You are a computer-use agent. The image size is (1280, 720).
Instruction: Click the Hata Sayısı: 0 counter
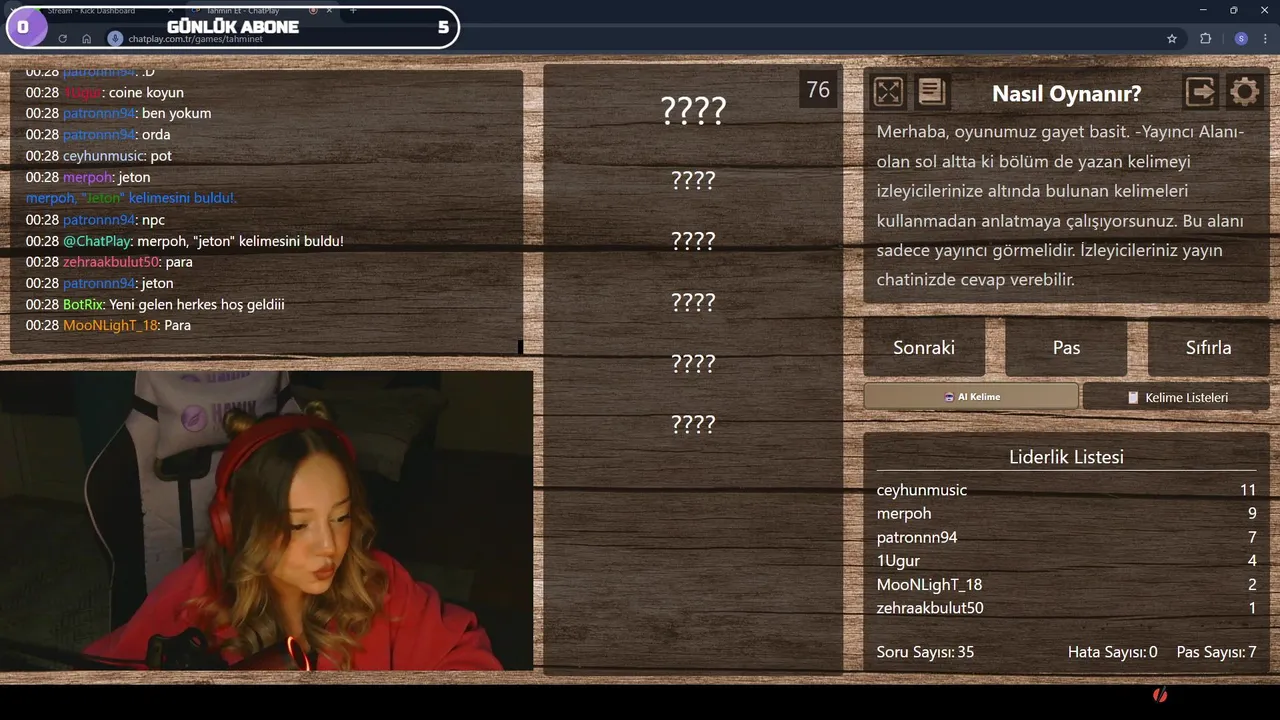tap(1112, 652)
